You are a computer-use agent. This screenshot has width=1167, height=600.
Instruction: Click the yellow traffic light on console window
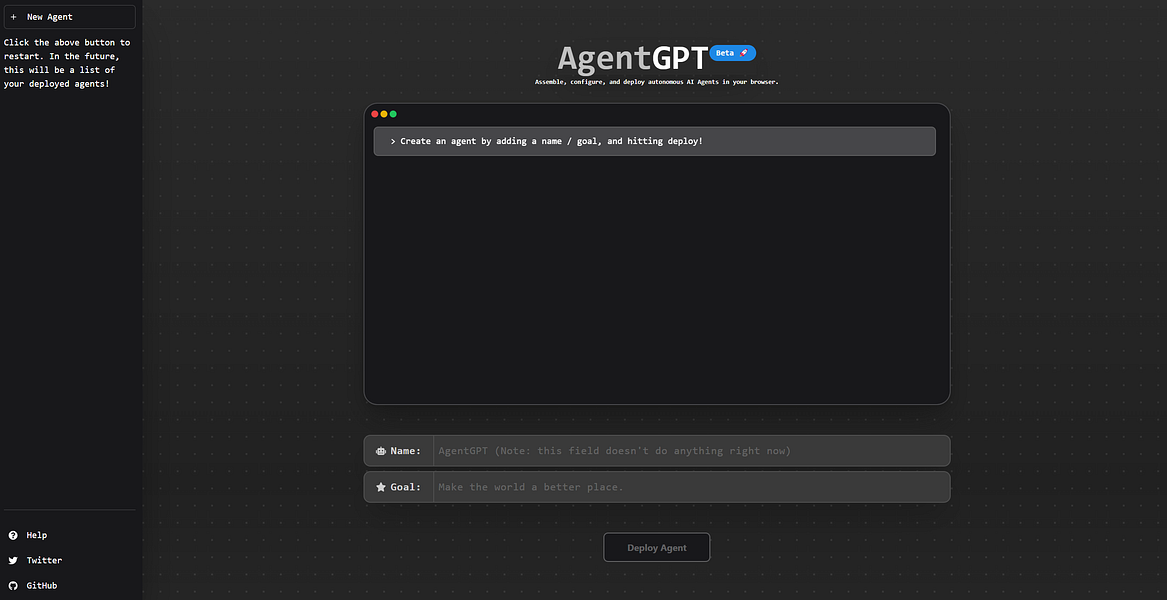[382, 113]
